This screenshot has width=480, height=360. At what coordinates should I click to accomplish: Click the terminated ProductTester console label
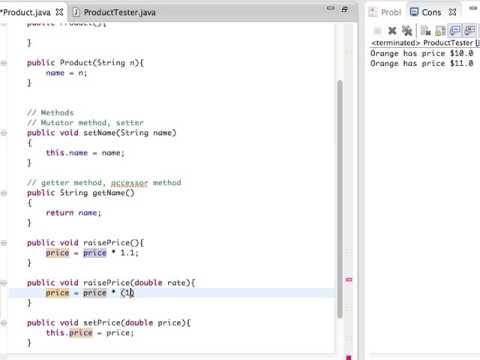(425, 43)
